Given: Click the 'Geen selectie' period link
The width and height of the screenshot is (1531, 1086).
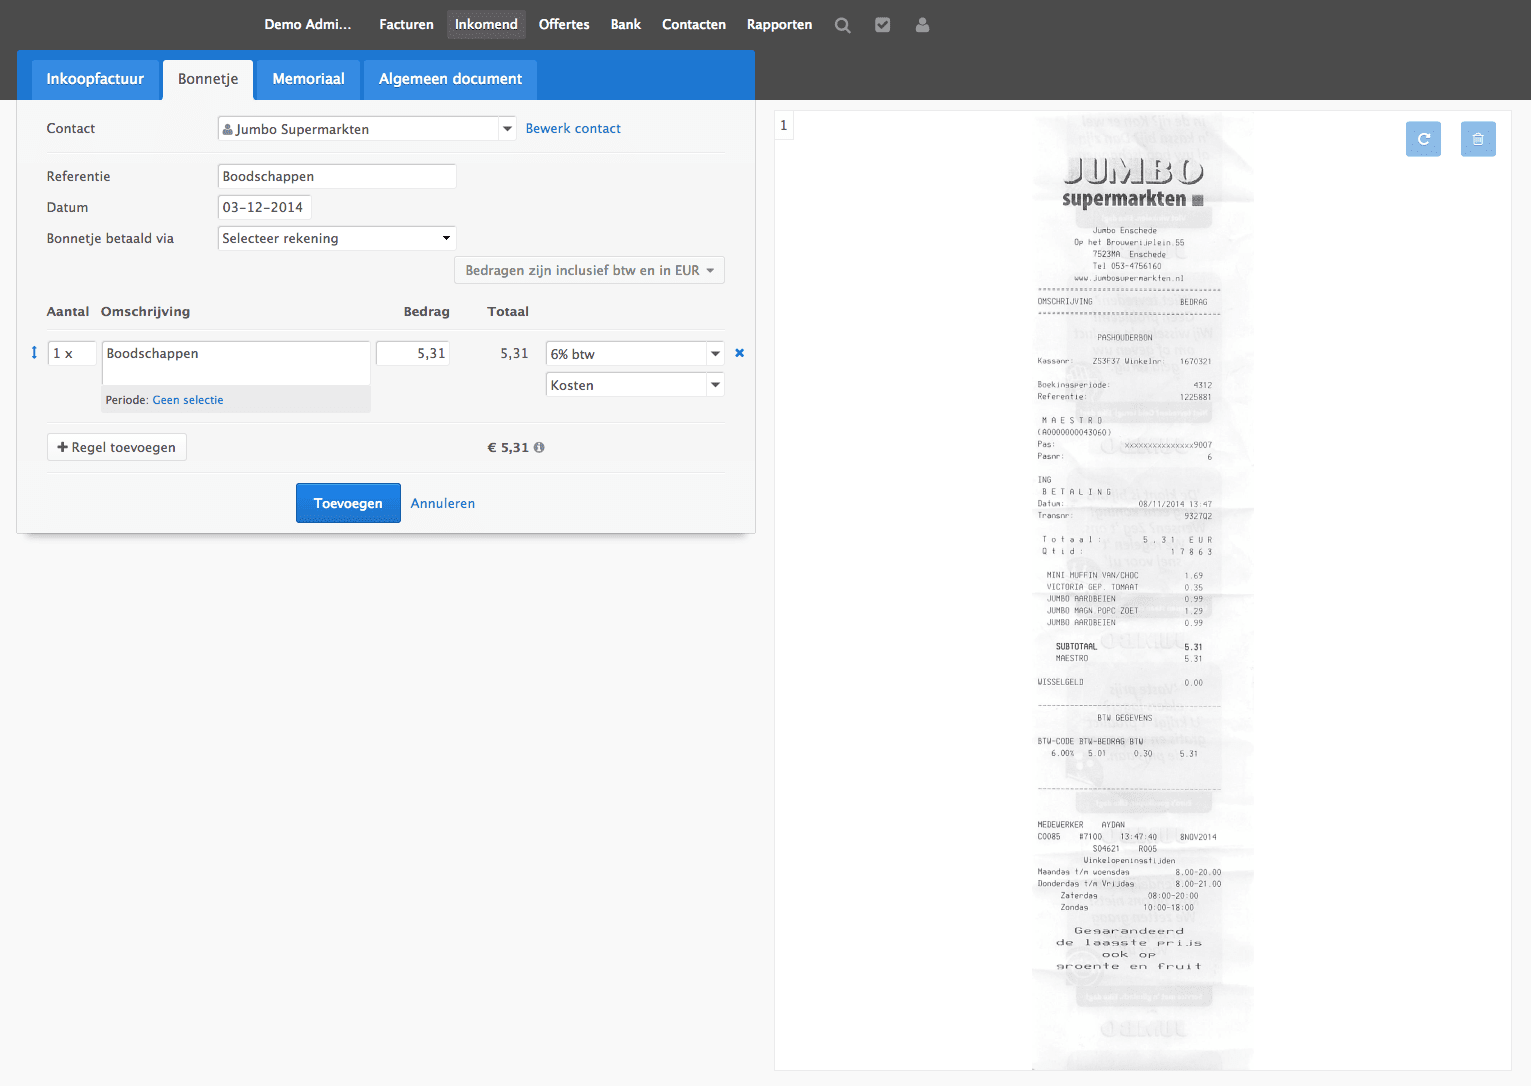Looking at the screenshot, I should point(188,400).
